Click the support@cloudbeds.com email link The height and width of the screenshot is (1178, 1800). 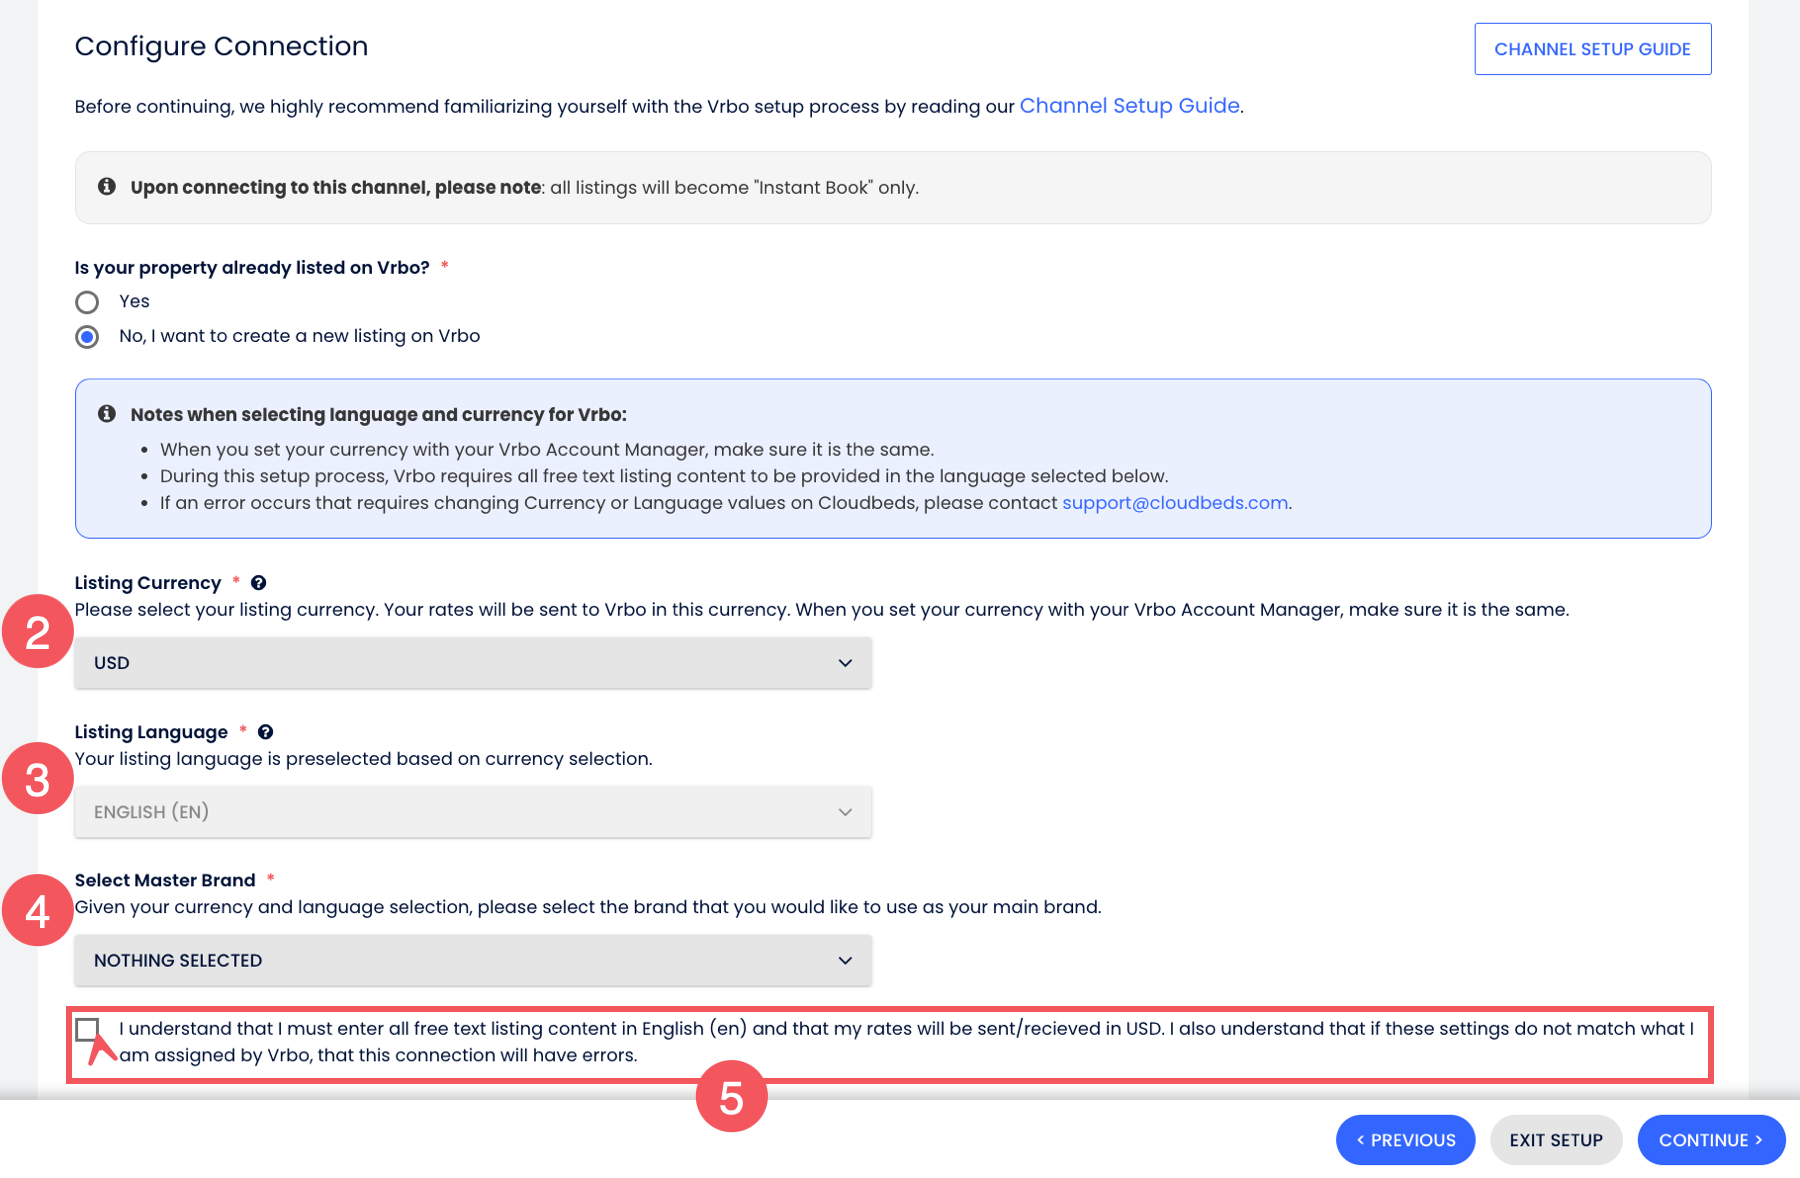pos(1174,503)
